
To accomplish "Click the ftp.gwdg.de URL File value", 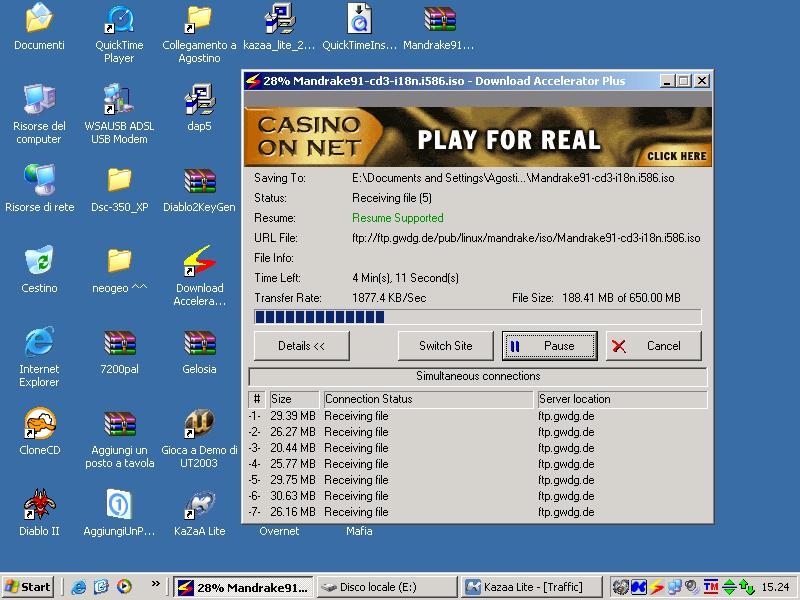I will (x=526, y=238).
